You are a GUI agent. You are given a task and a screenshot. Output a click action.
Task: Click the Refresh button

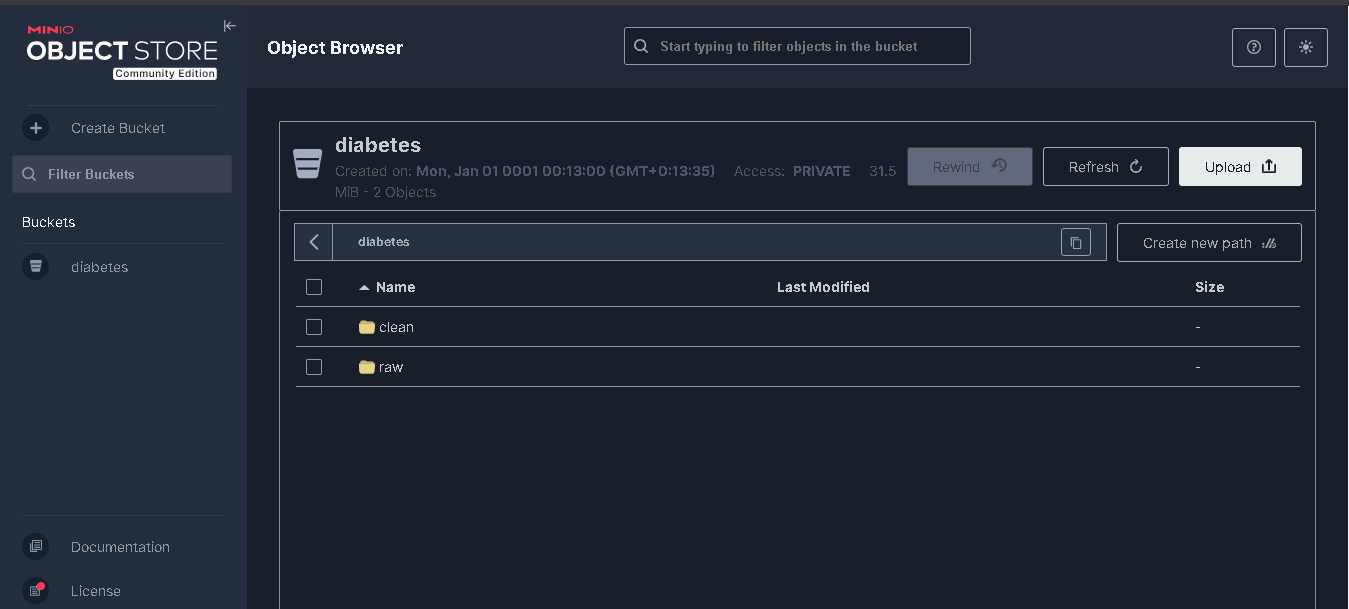(1105, 166)
